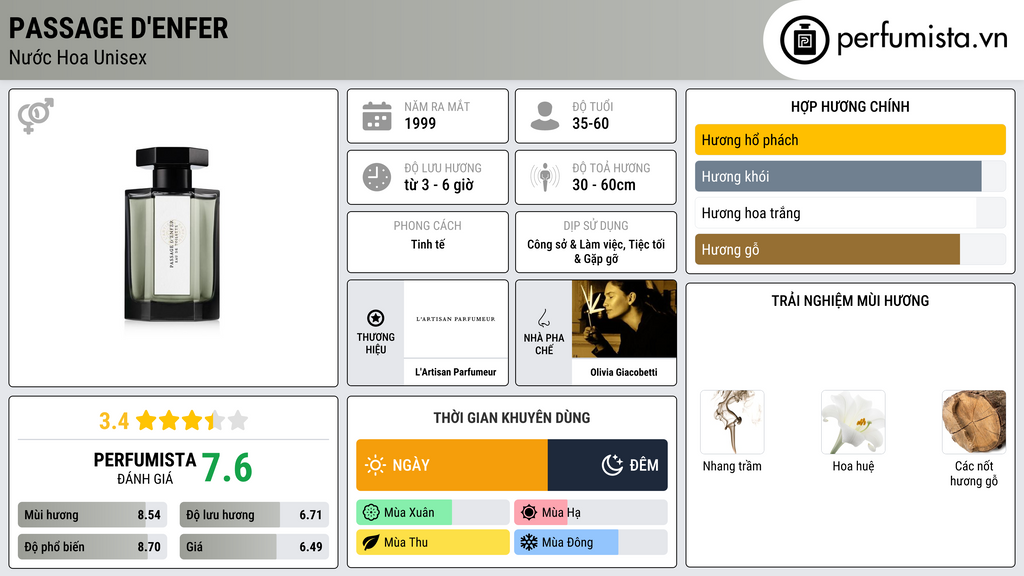
Task: Click the từ 3 - 6 giờ longevity value
Action: click(x=439, y=185)
